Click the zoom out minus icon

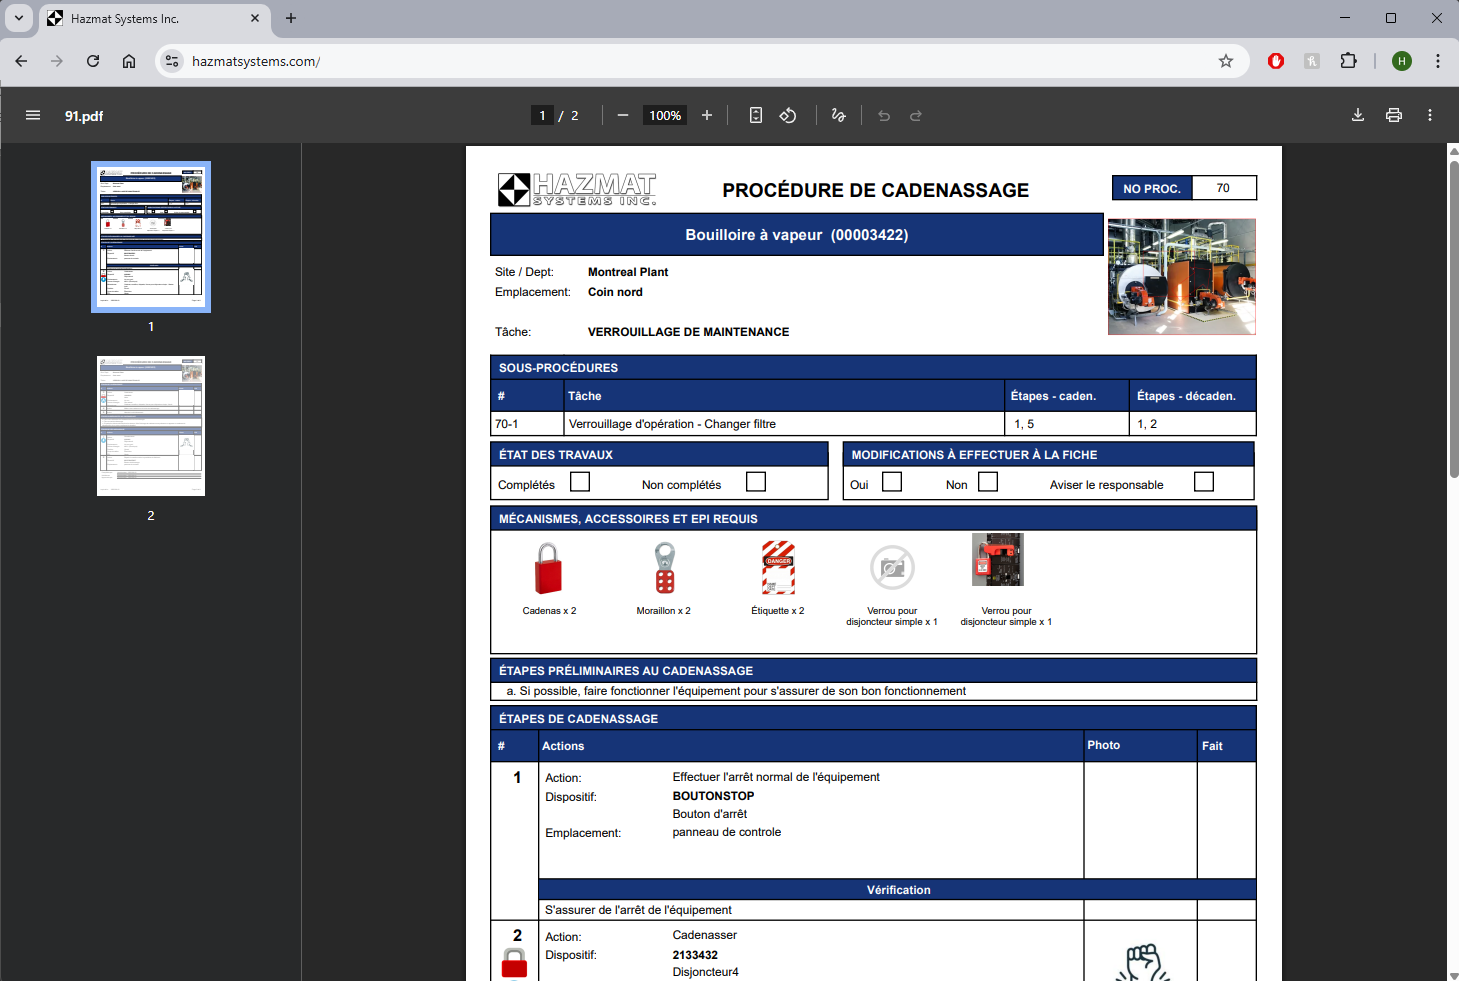click(x=623, y=115)
